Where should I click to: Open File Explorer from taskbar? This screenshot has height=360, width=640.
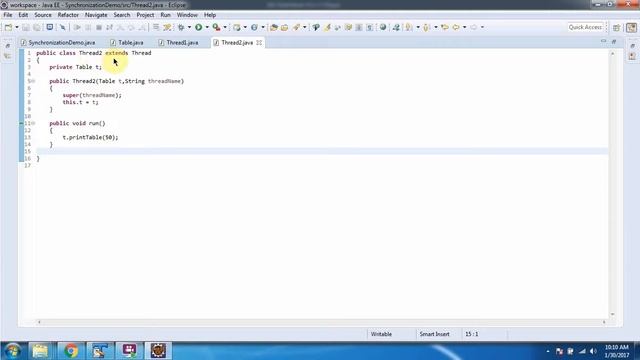(x=40, y=351)
